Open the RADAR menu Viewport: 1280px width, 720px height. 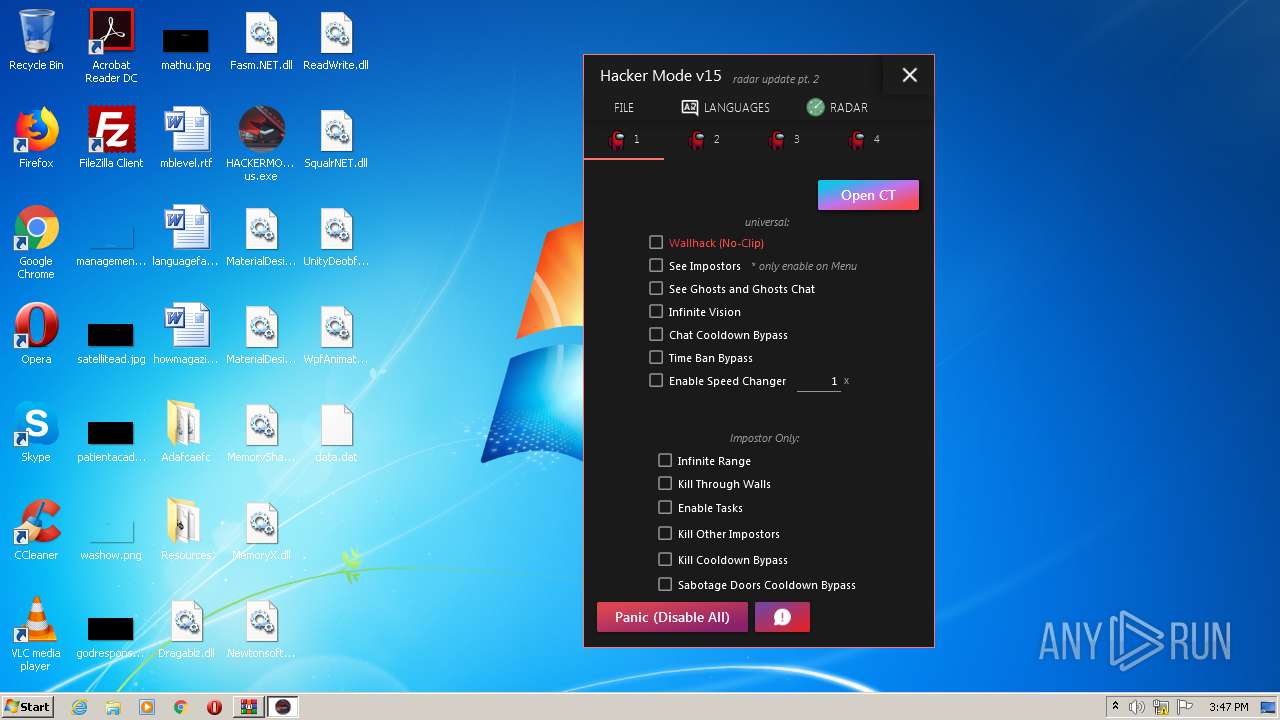point(838,107)
